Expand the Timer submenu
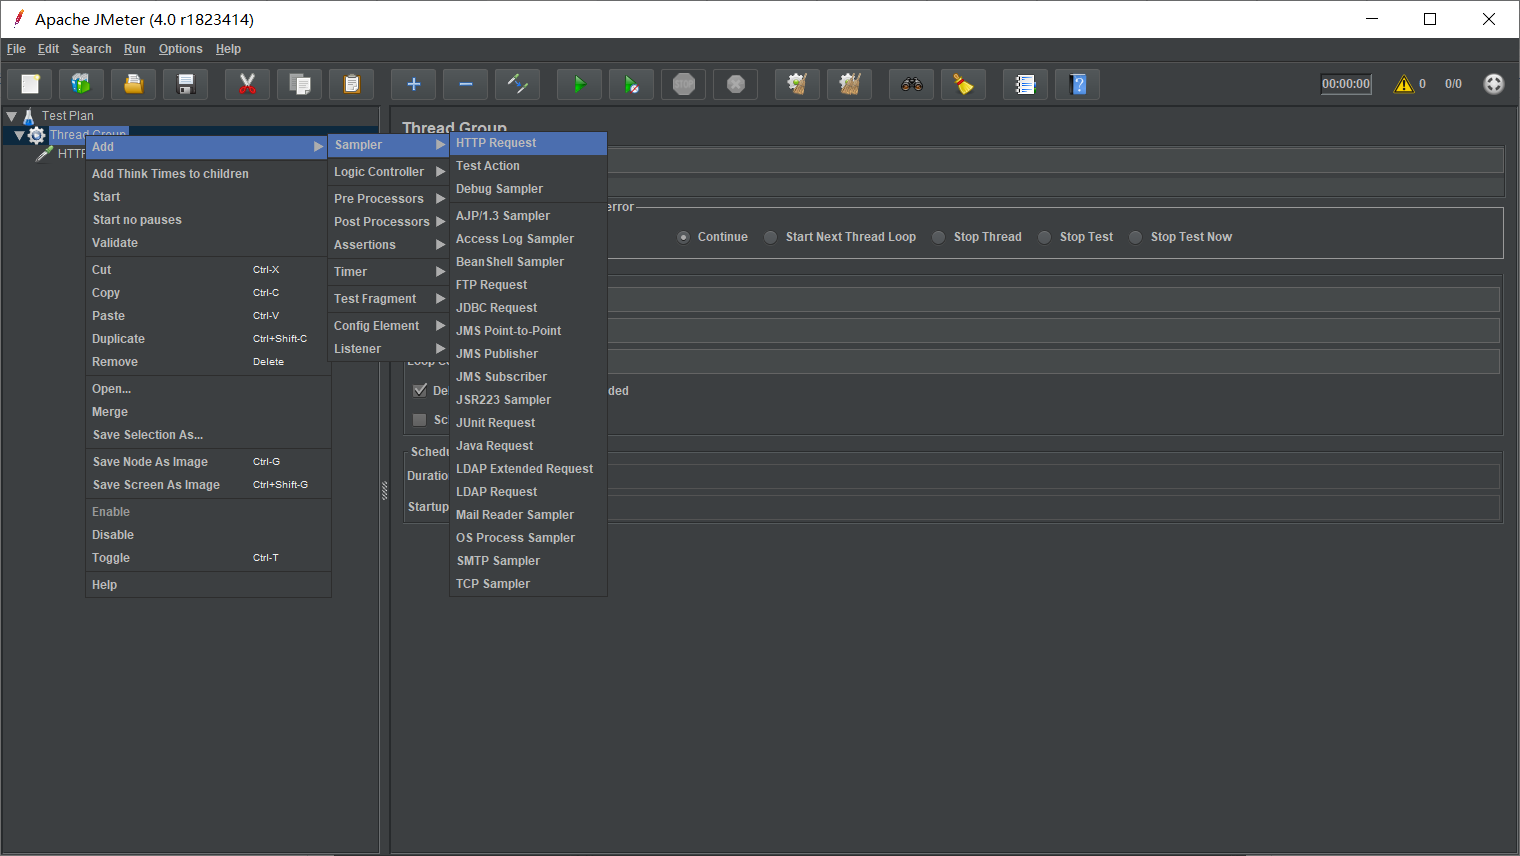 tap(388, 272)
